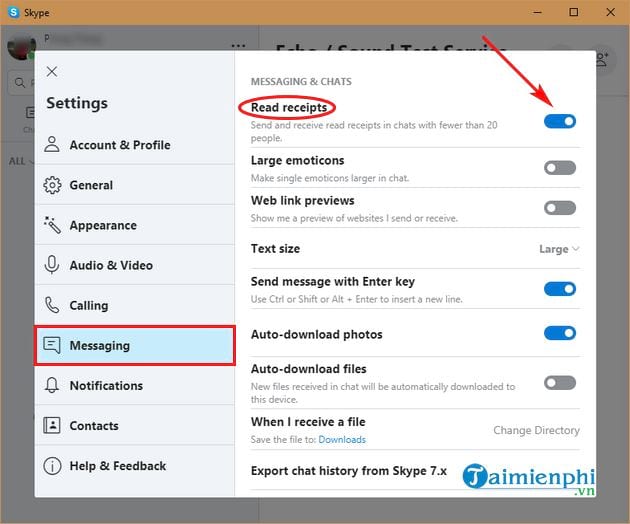Enable the Large emoticons toggle

(560, 168)
